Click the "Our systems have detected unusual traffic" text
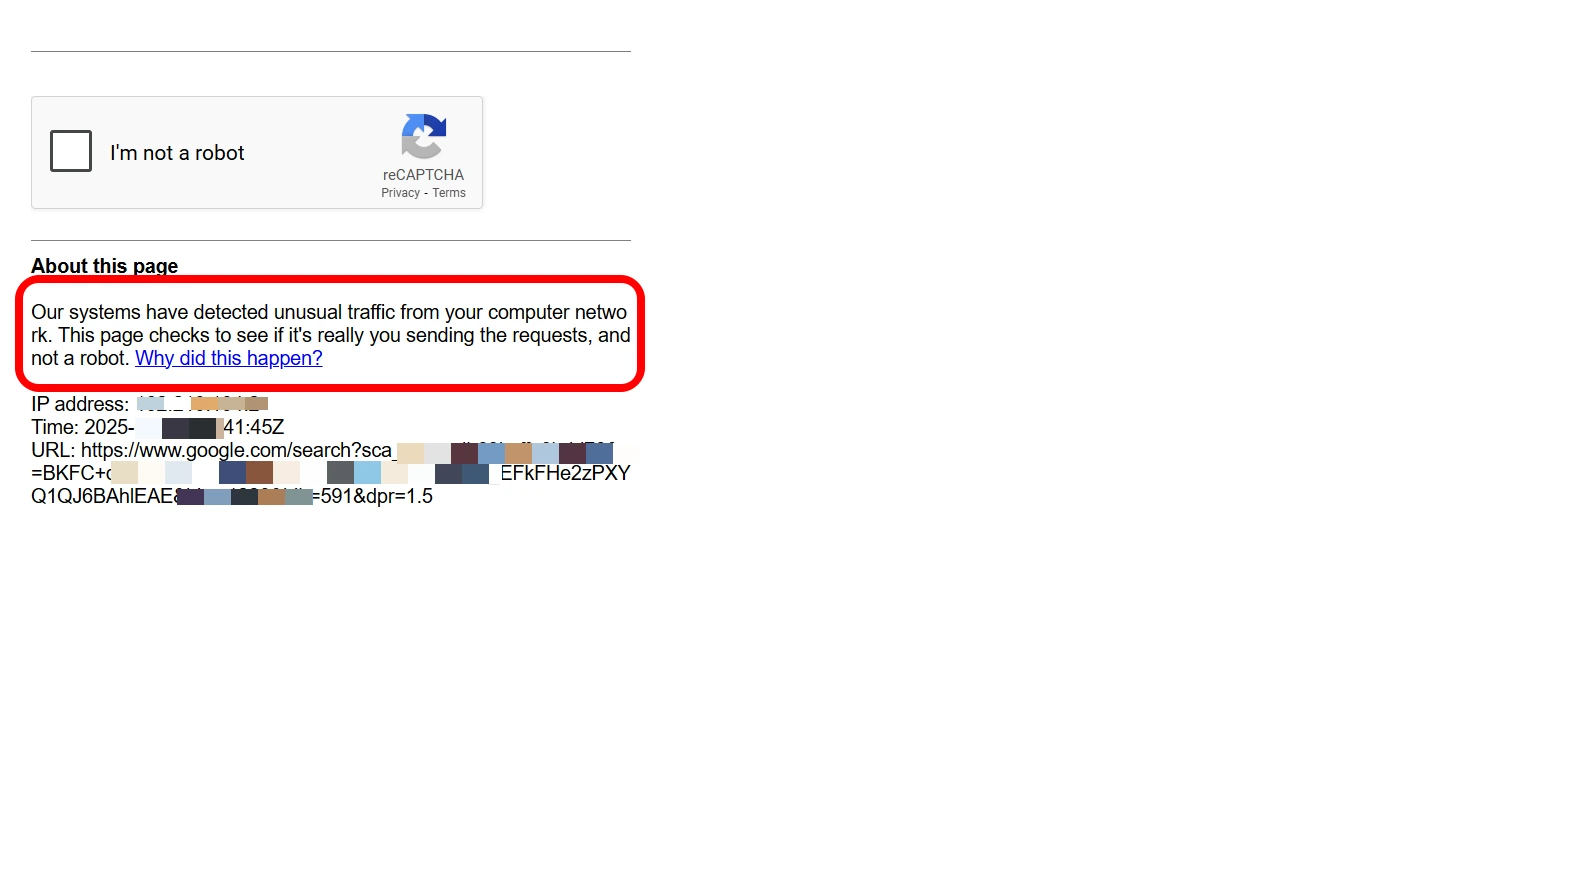1578x880 pixels. 331,335
